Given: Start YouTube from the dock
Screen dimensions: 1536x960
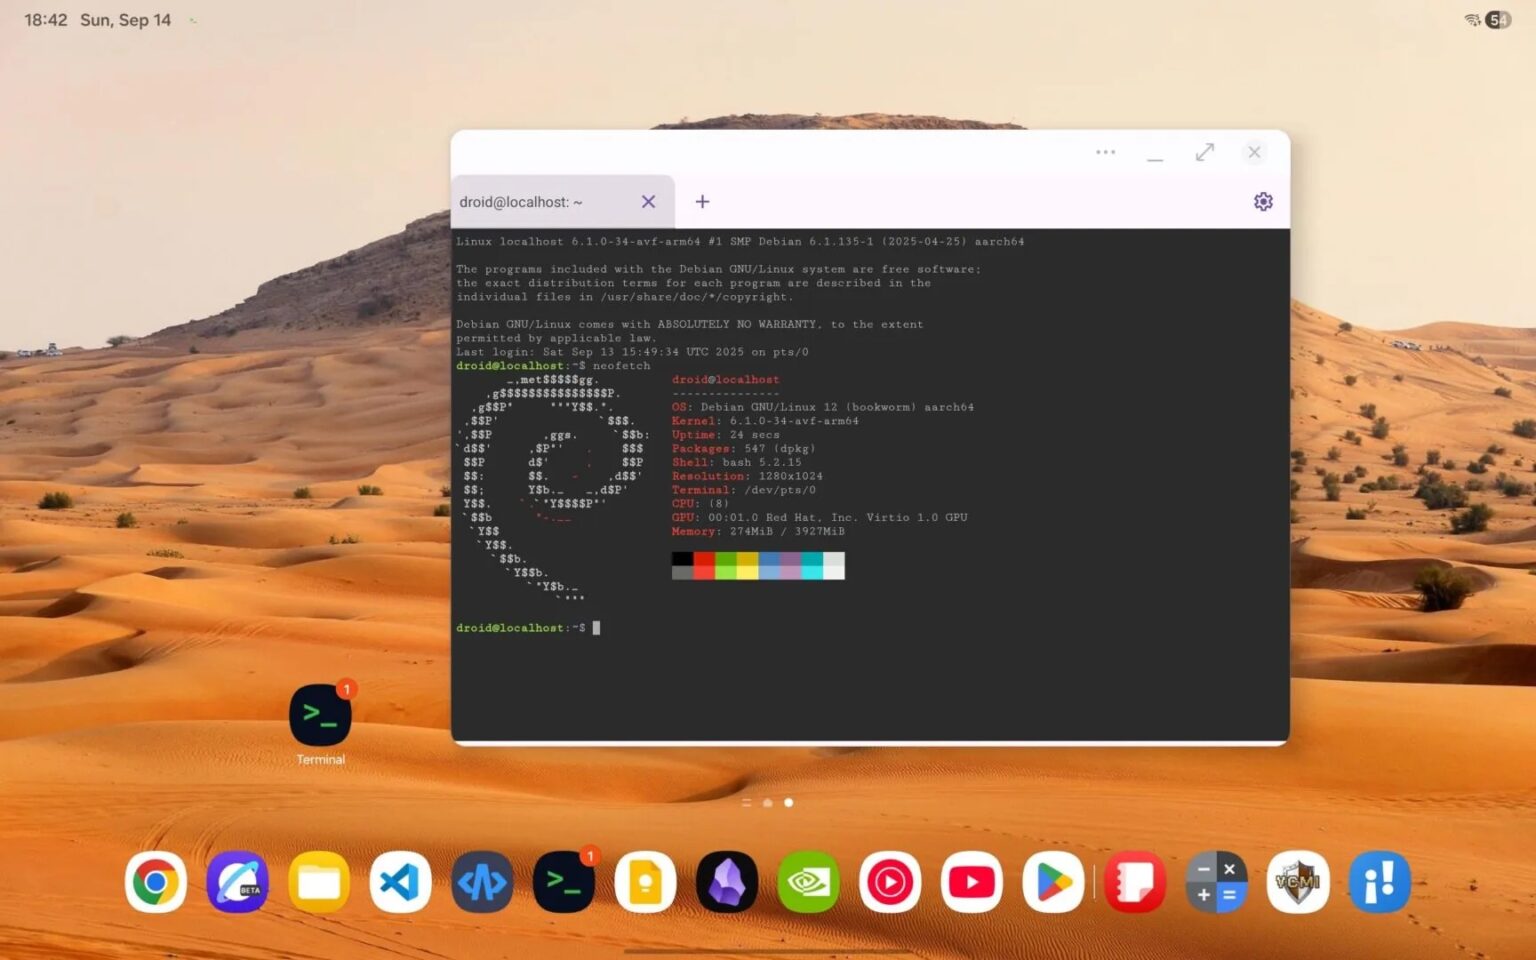Looking at the screenshot, I should pyautogui.click(x=971, y=881).
